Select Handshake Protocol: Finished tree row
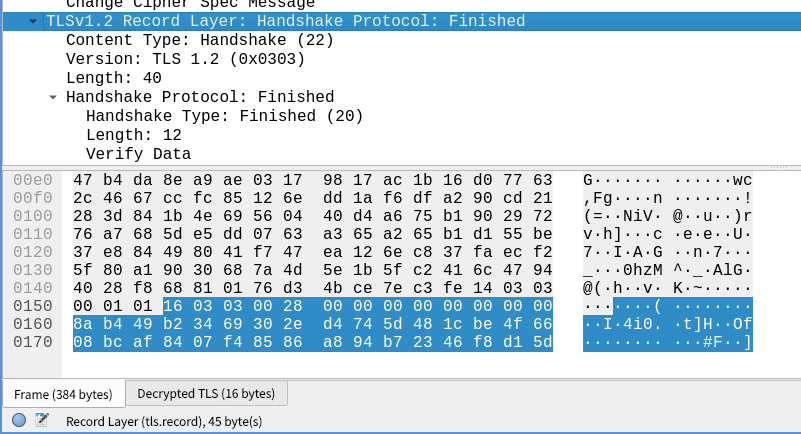Image resolution: width=801 pixels, height=434 pixels. coord(200,97)
